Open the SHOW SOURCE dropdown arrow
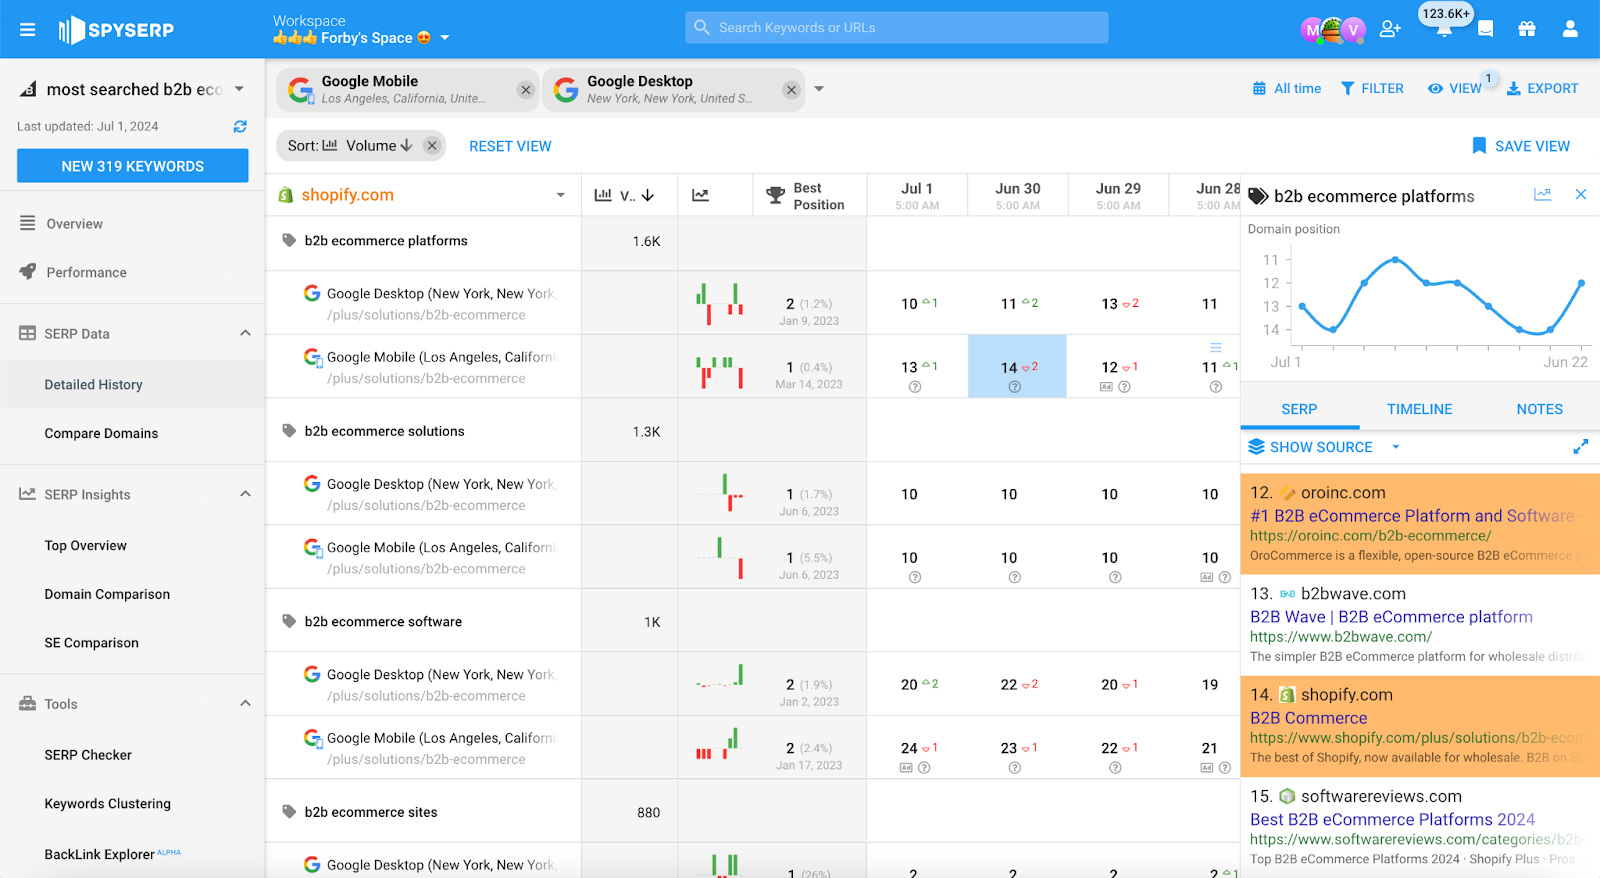1600x878 pixels. (x=1396, y=447)
